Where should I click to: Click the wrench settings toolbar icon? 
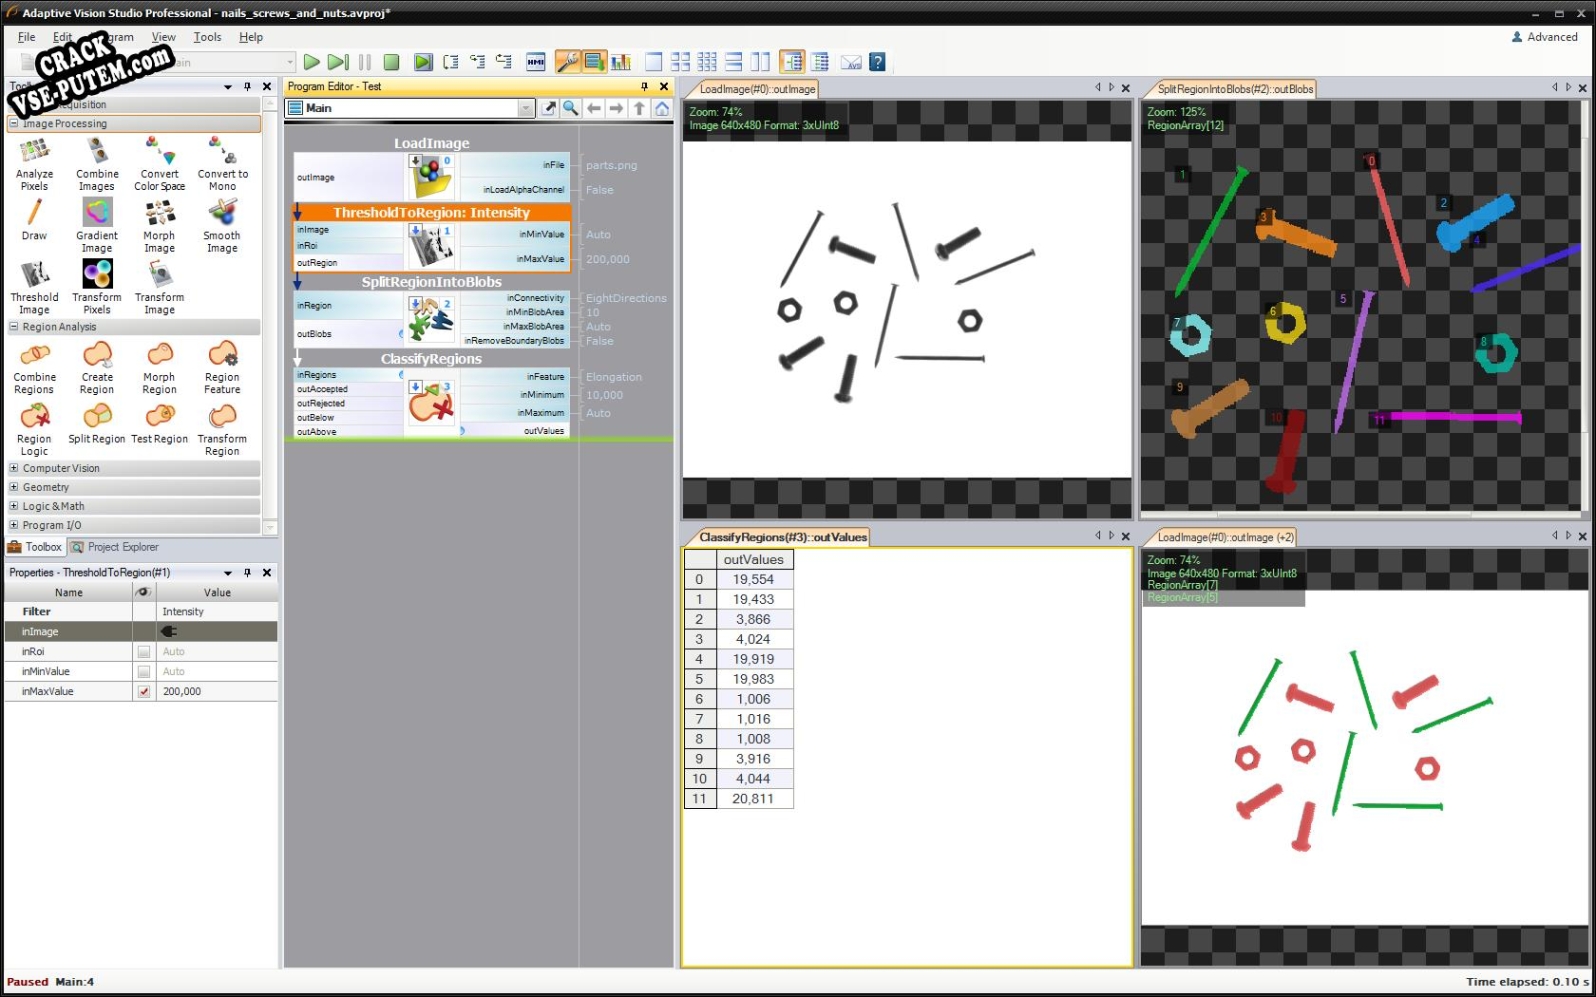click(x=567, y=62)
